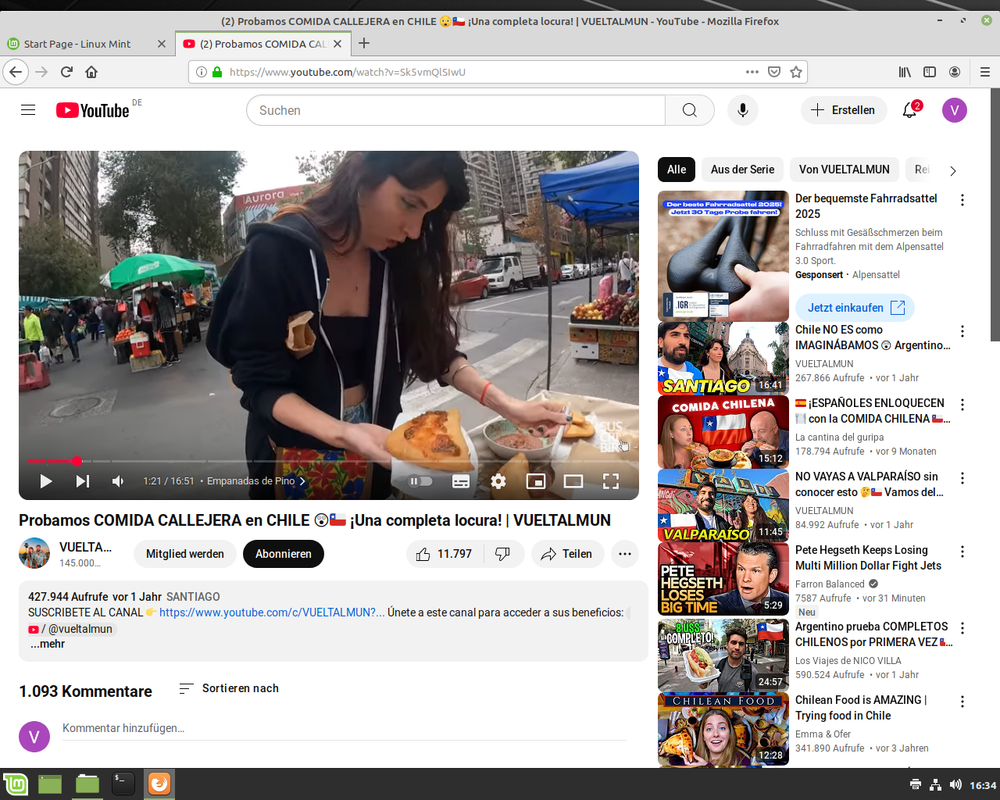Select Aus der Serie chip
The height and width of the screenshot is (800, 1000).
[x=742, y=170]
